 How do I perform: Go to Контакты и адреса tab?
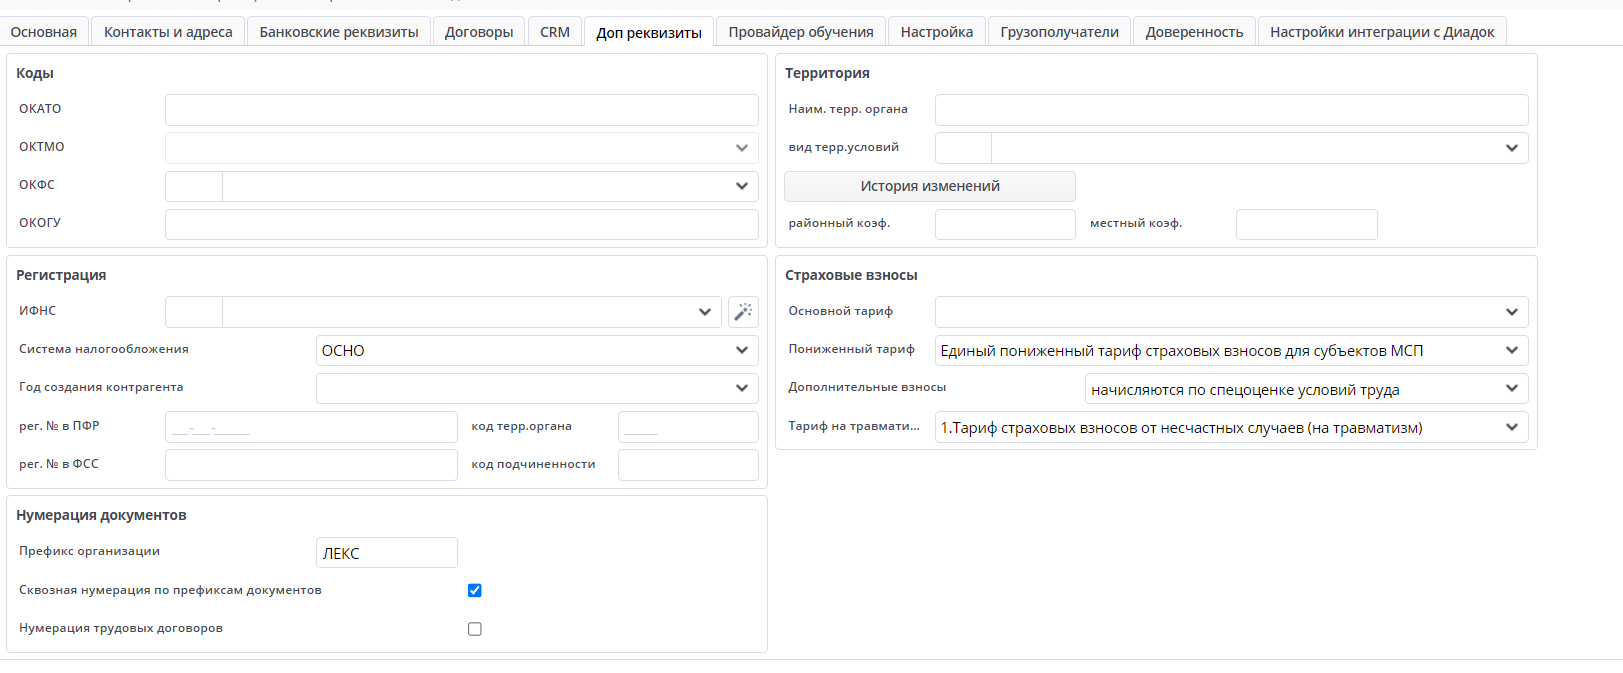[x=168, y=32]
